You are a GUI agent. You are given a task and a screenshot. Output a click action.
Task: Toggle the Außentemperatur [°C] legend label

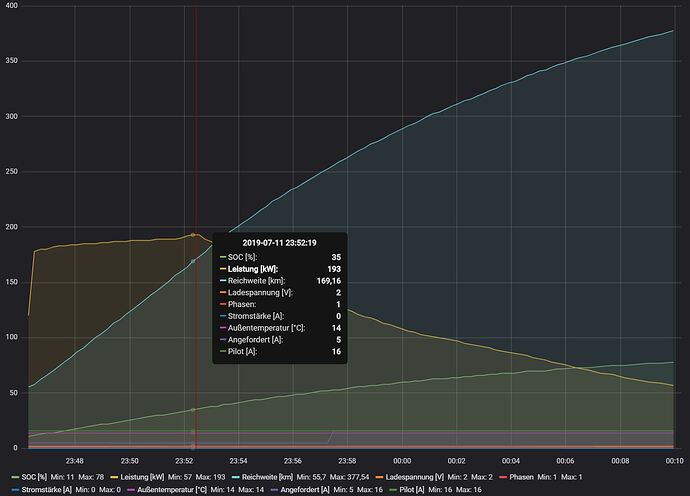[172, 489]
